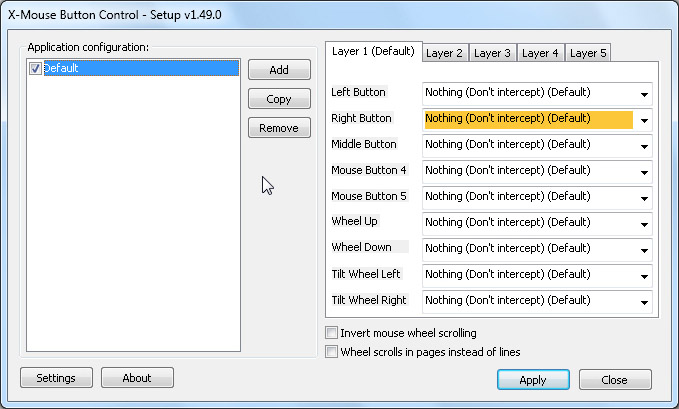The height and width of the screenshot is (409, 679).
Task: Switch to the Layer 2 tab
Action: pyautogui.click(x=445, y=53)
